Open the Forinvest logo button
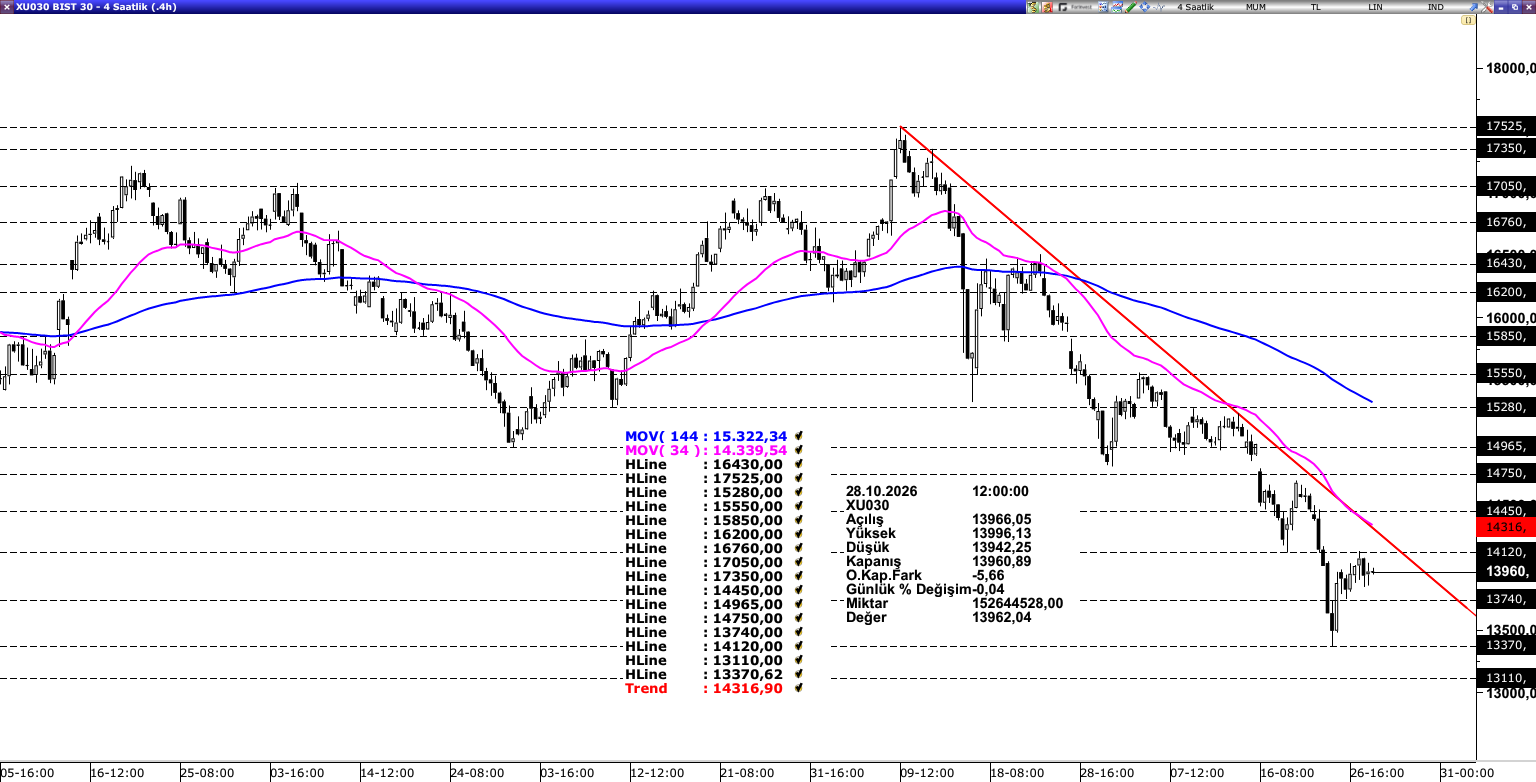This screenshot has height=782, width=1536. [1075, 7]
